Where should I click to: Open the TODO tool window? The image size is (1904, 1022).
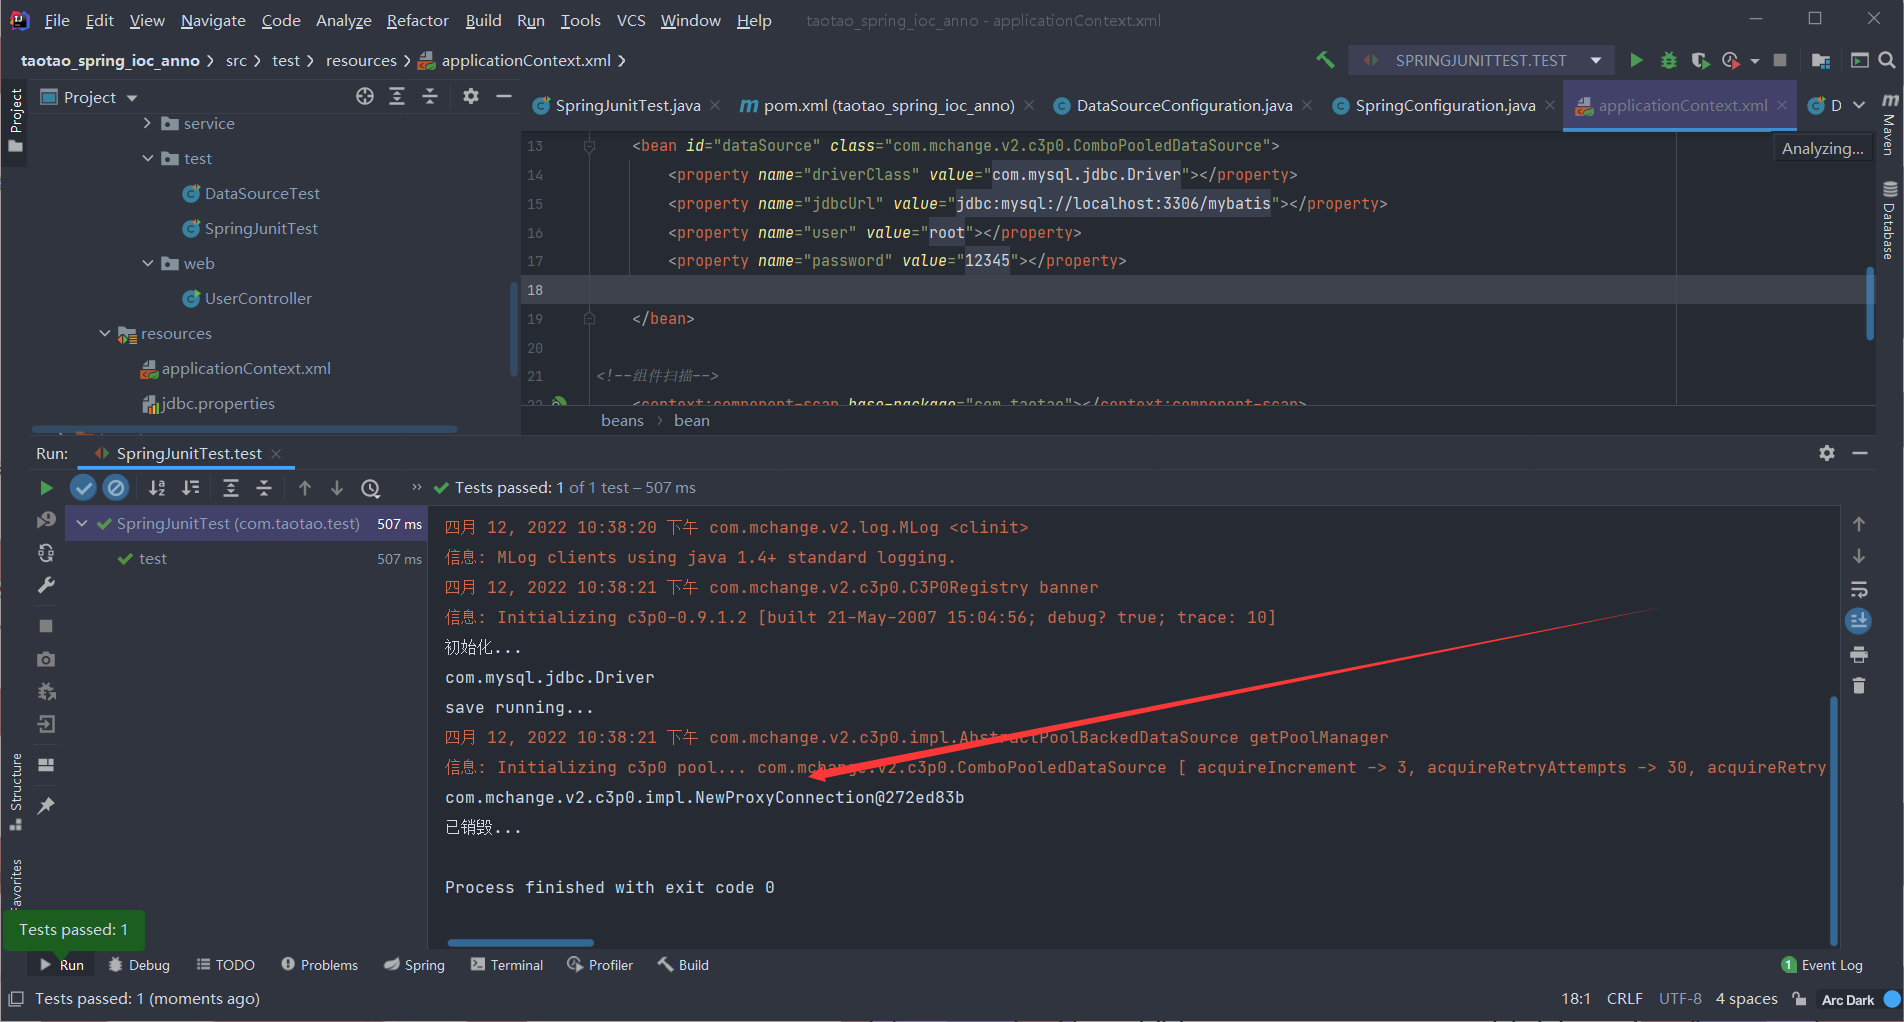pos(225,965)
